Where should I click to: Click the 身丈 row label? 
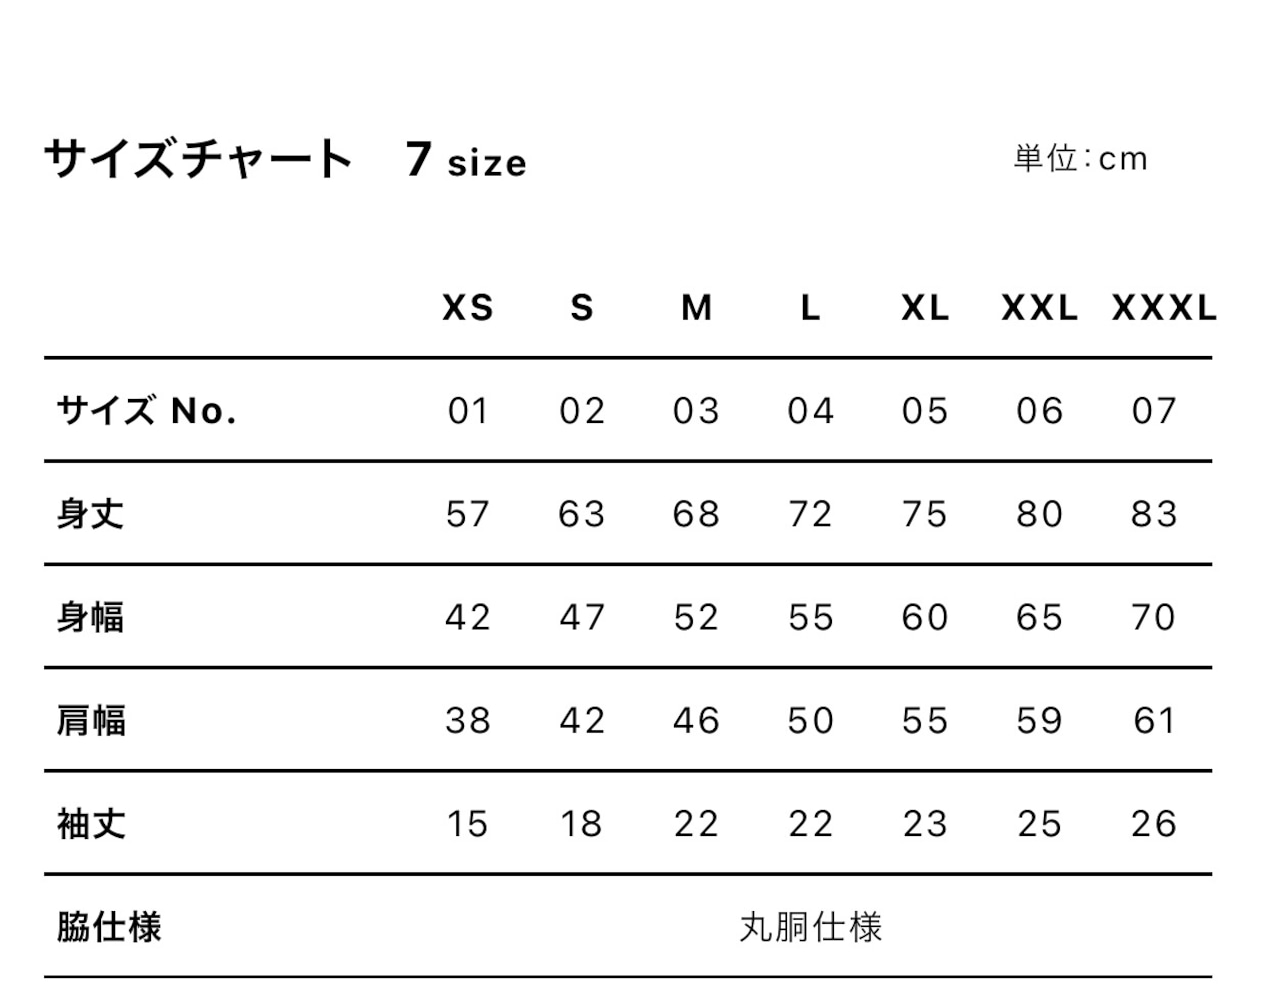click(90, 514)
